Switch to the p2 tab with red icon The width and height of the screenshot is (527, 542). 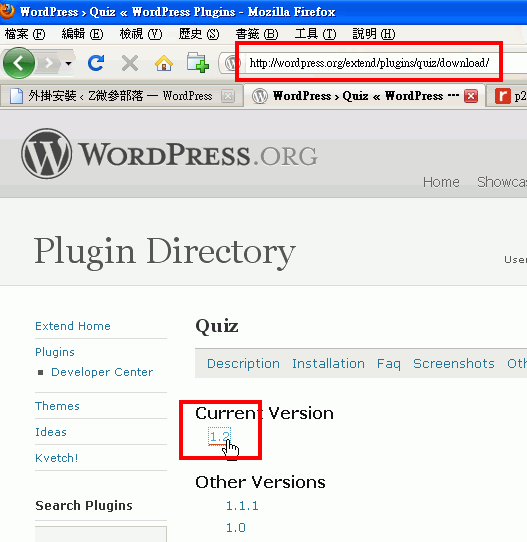click(507, 96)
